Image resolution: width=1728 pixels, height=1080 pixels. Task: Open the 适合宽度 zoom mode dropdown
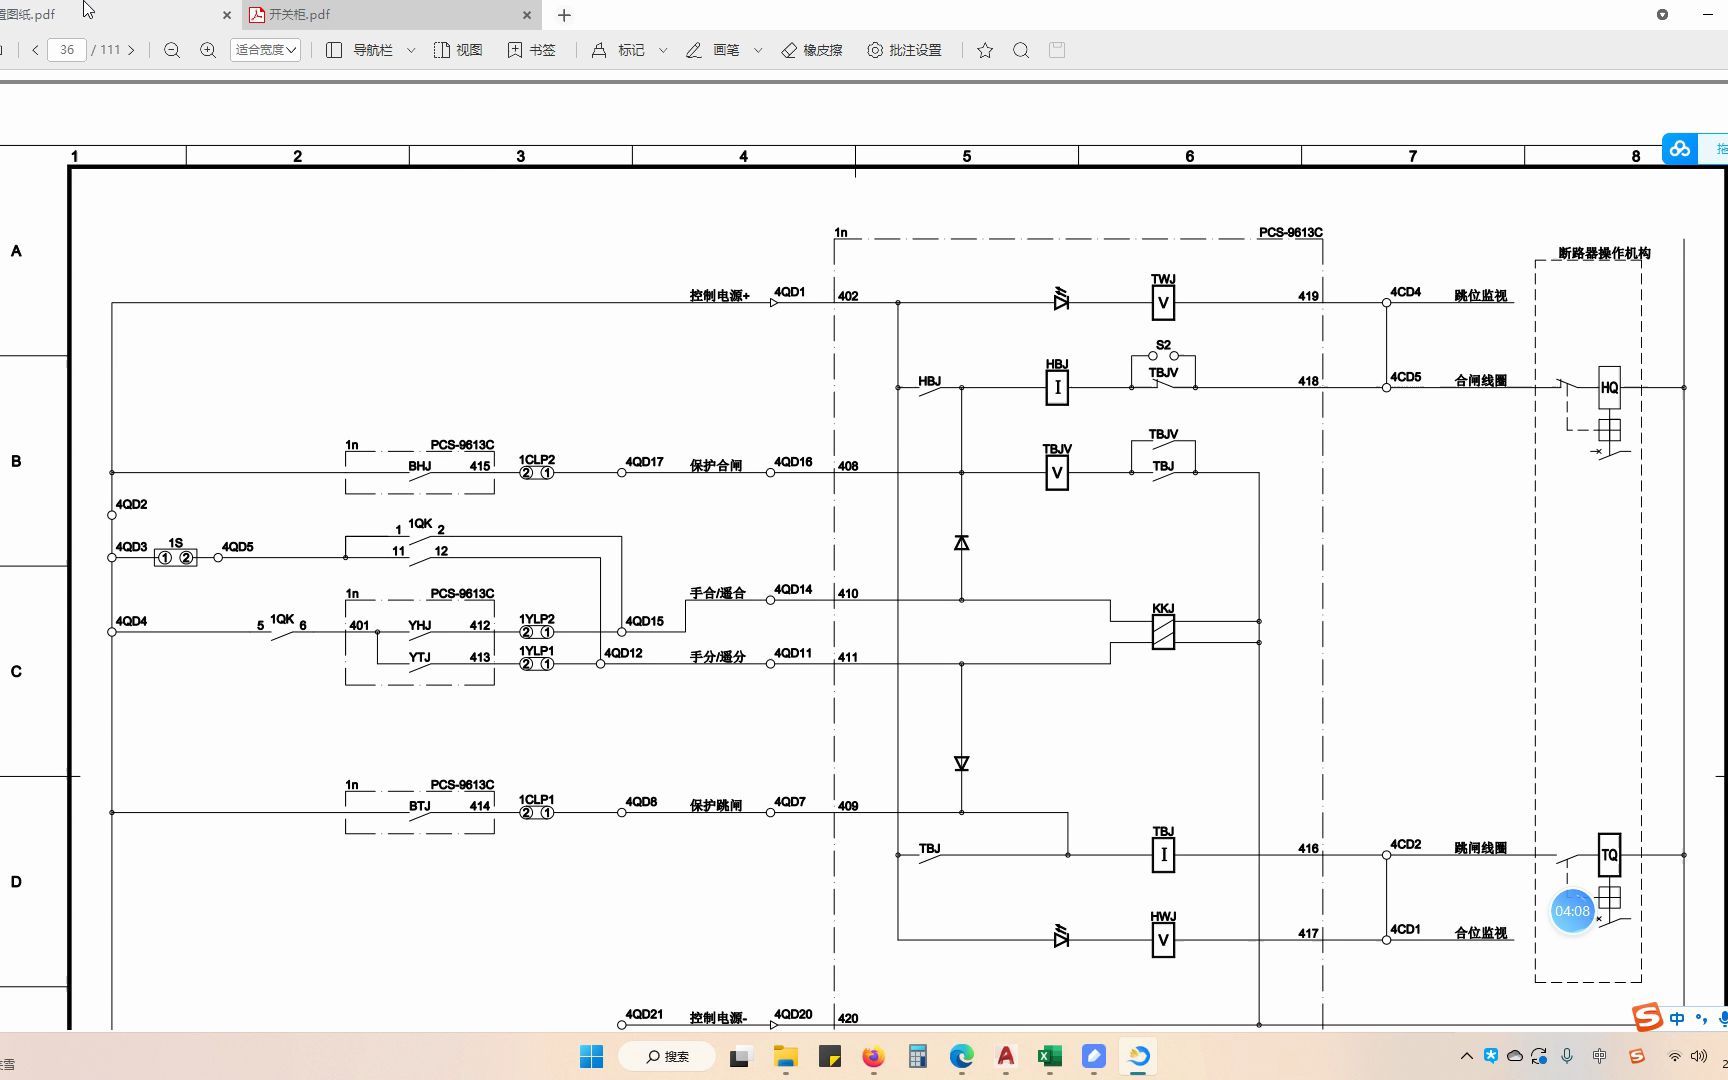(265, 50)
